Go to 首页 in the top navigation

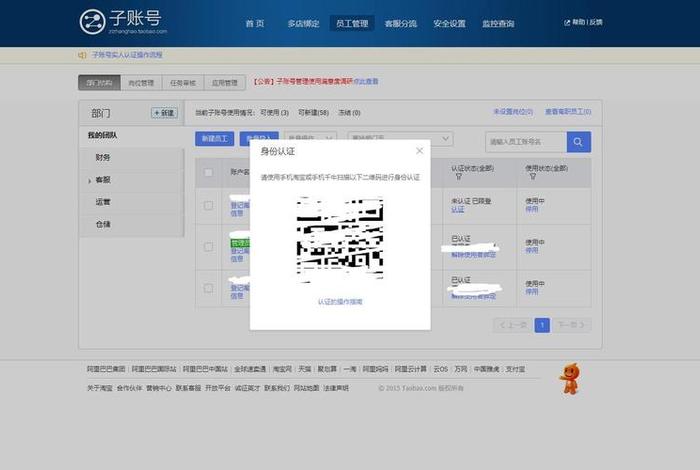(x=255, y=24)
